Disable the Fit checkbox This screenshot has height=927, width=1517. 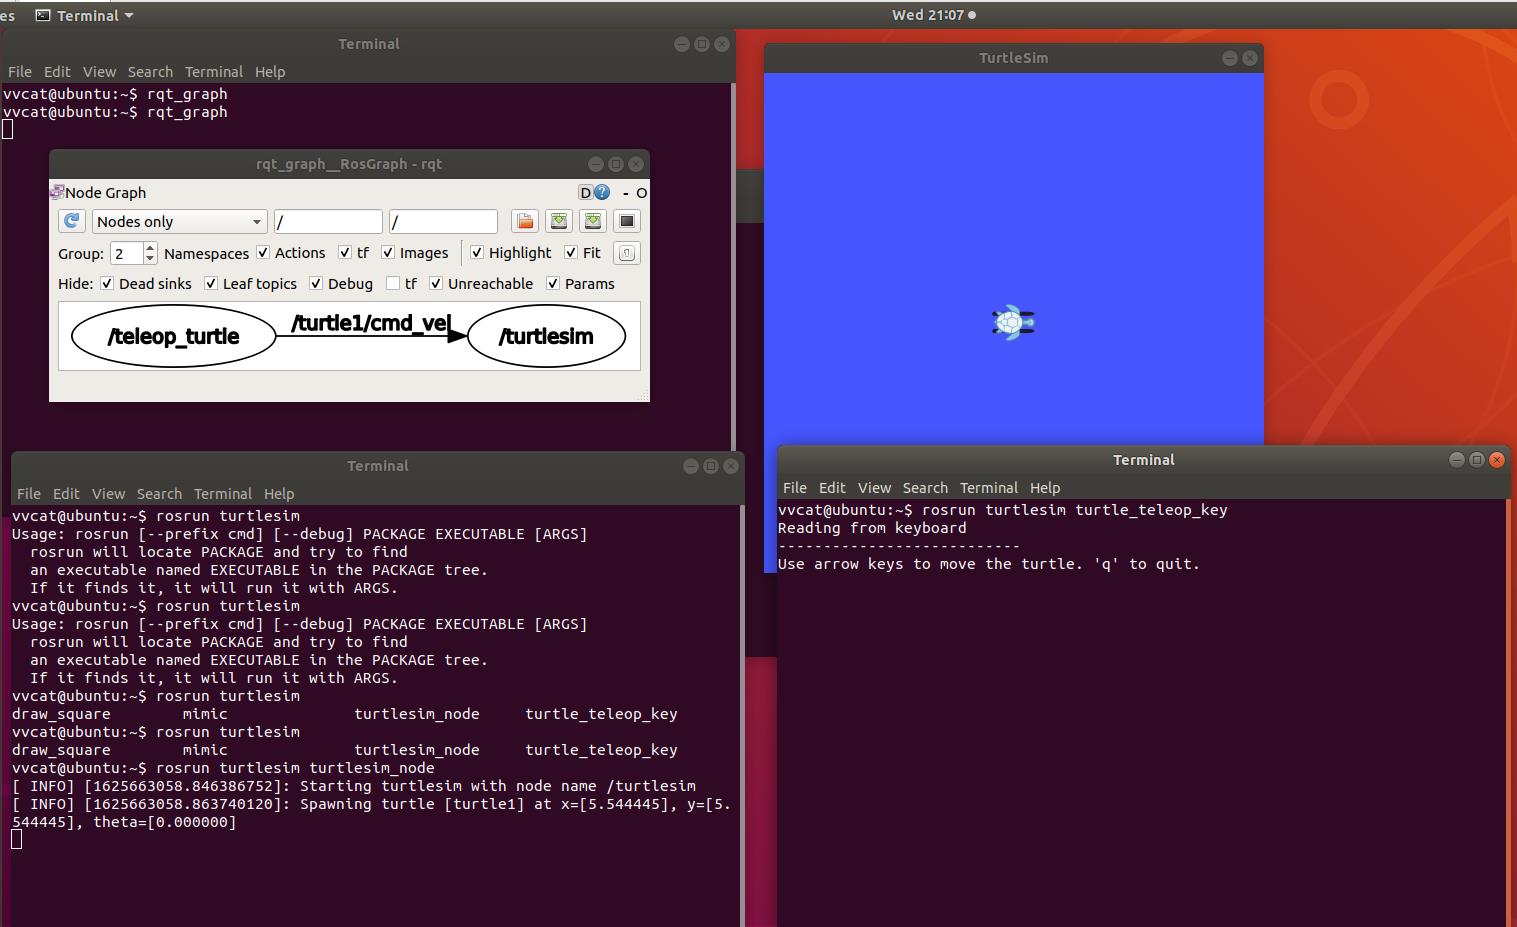tap(571, 253)
